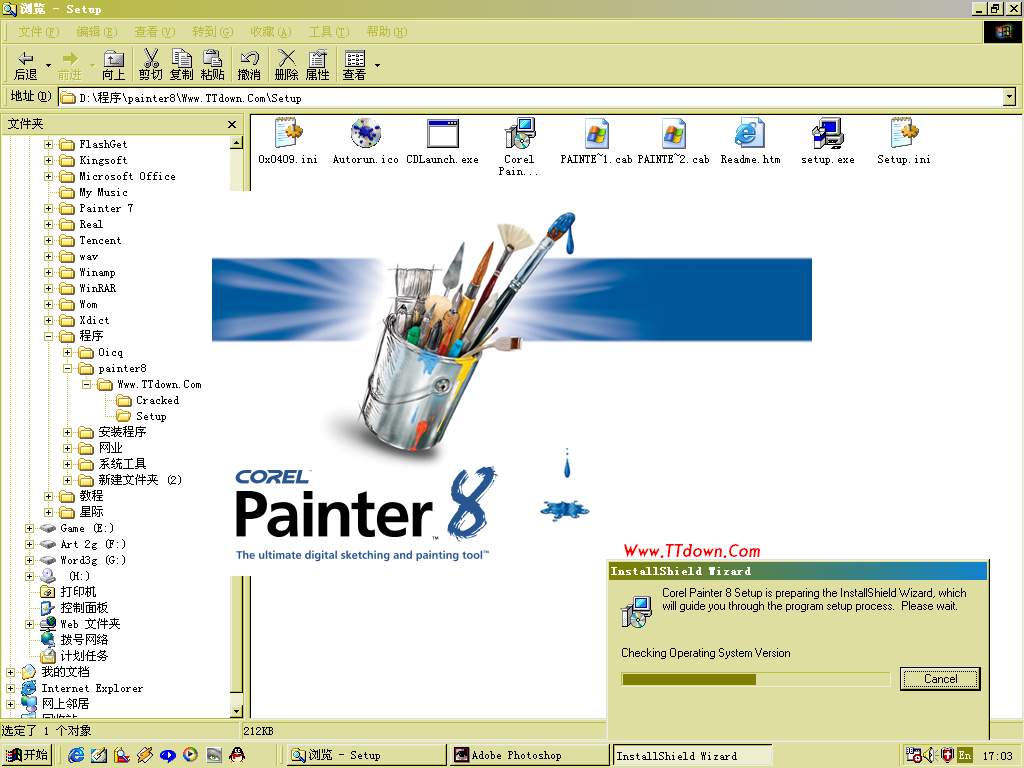
Task: Select the Tencent folder in tree
Action: (91, 240)
